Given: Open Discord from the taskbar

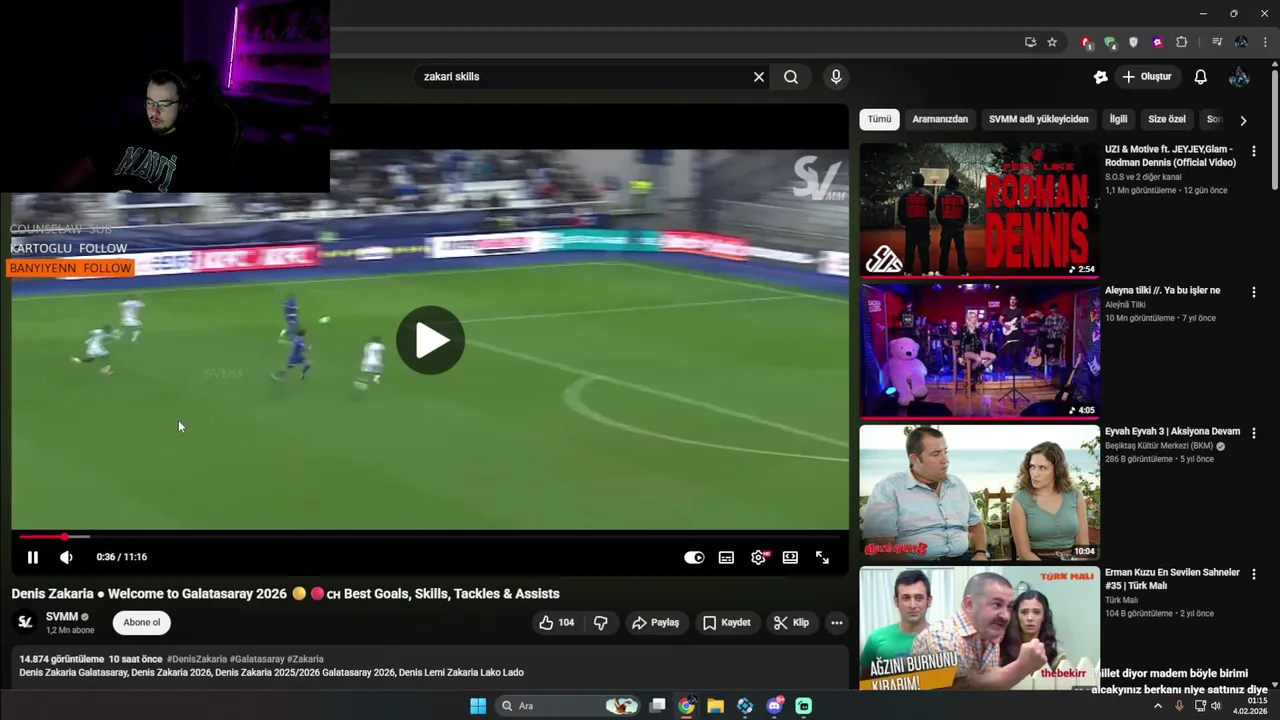Looking at the screenshot, I should (x=775, y=706).
